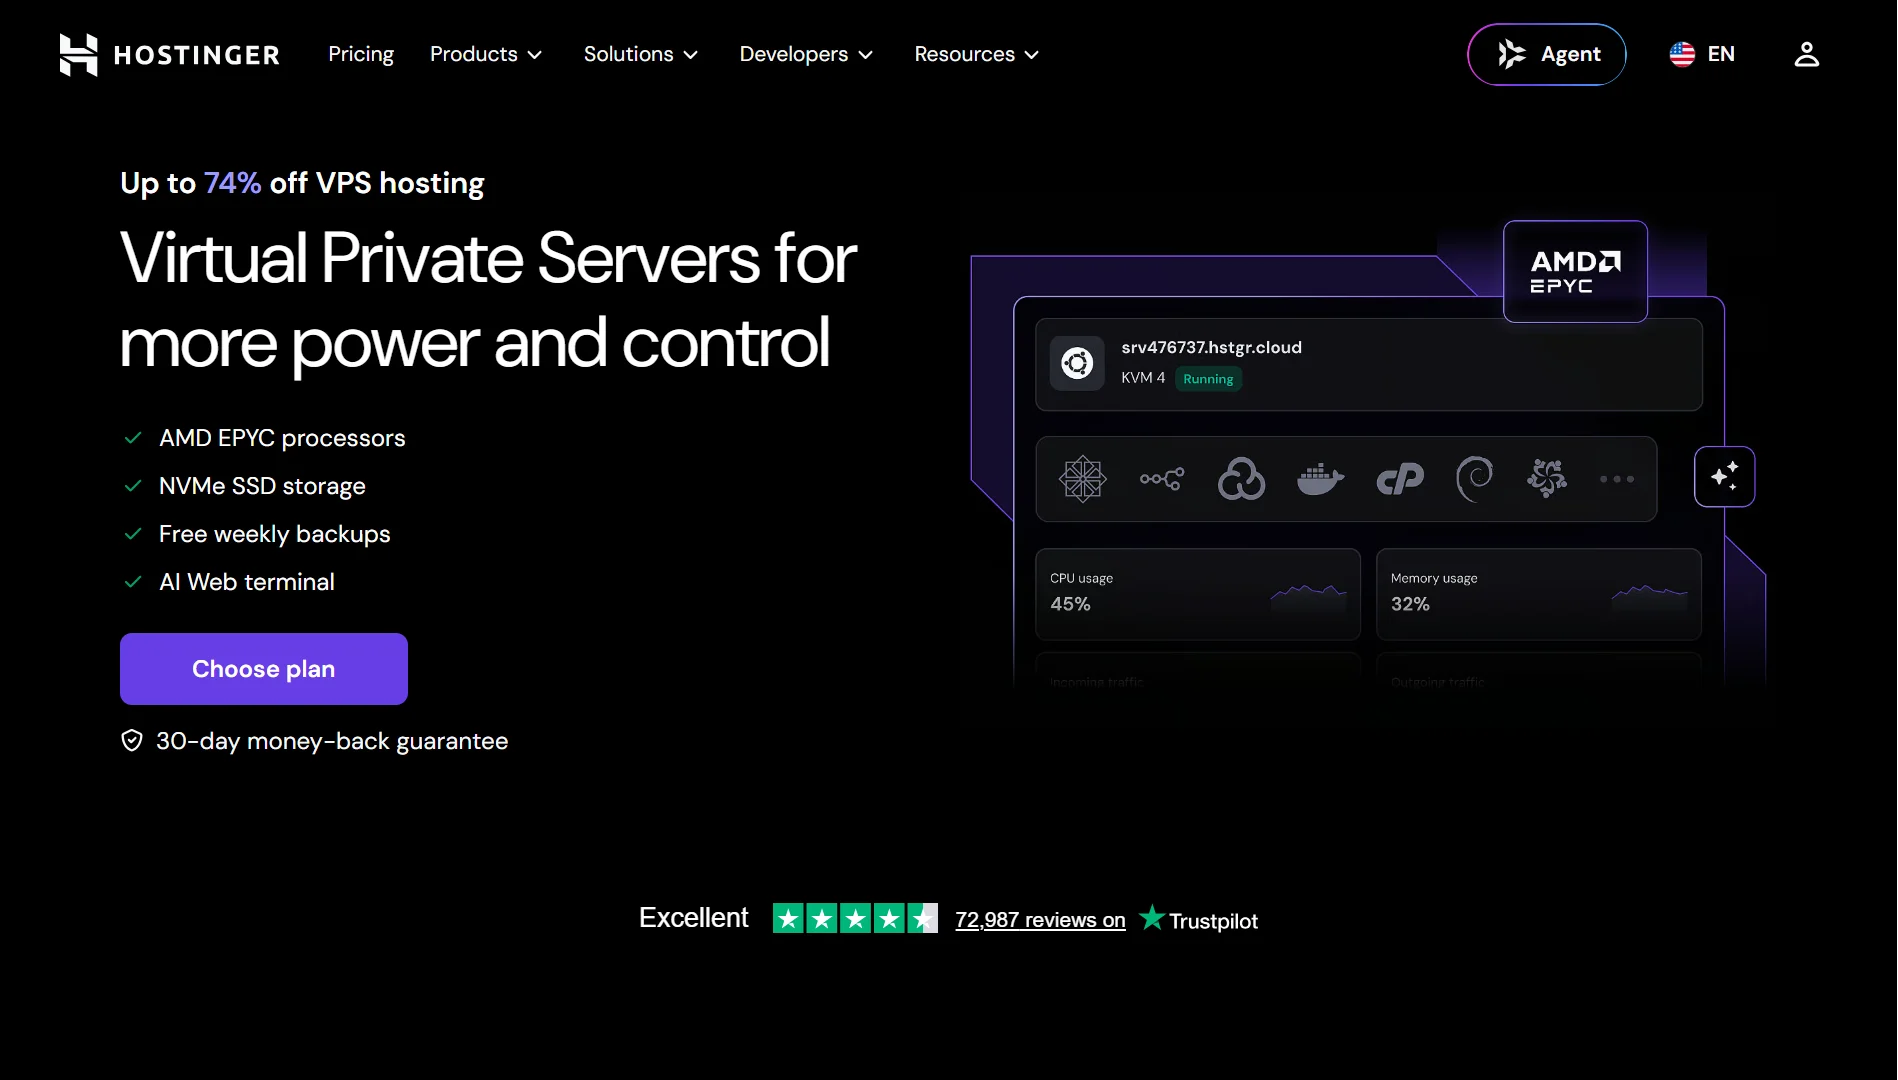This screenshot has width=1898, height=1080.
Task: Click the Memory usage 32% card
Action: (1539, 594)
